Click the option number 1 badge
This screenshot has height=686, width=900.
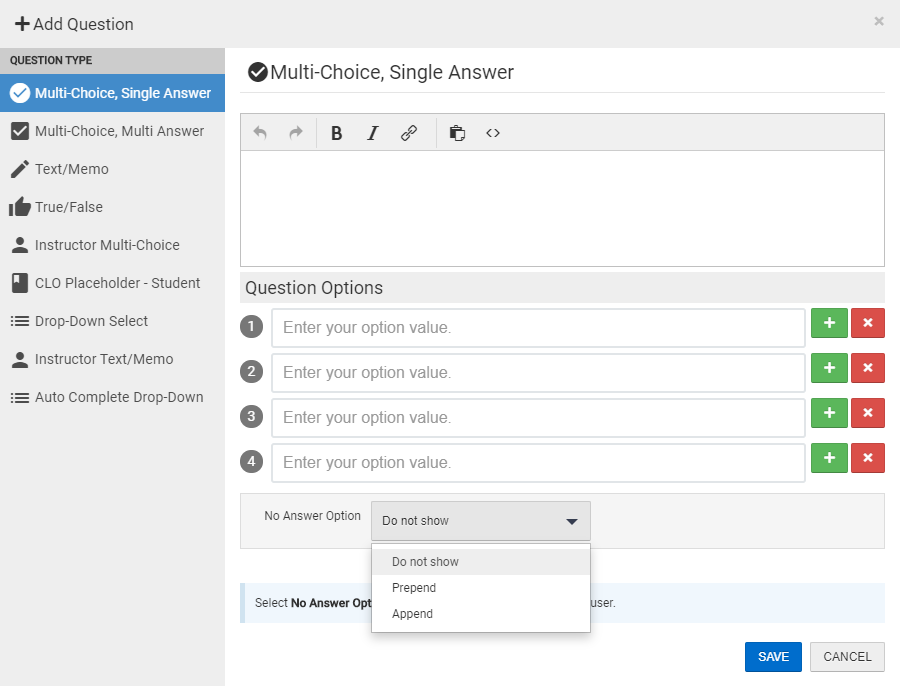[251, 327]
